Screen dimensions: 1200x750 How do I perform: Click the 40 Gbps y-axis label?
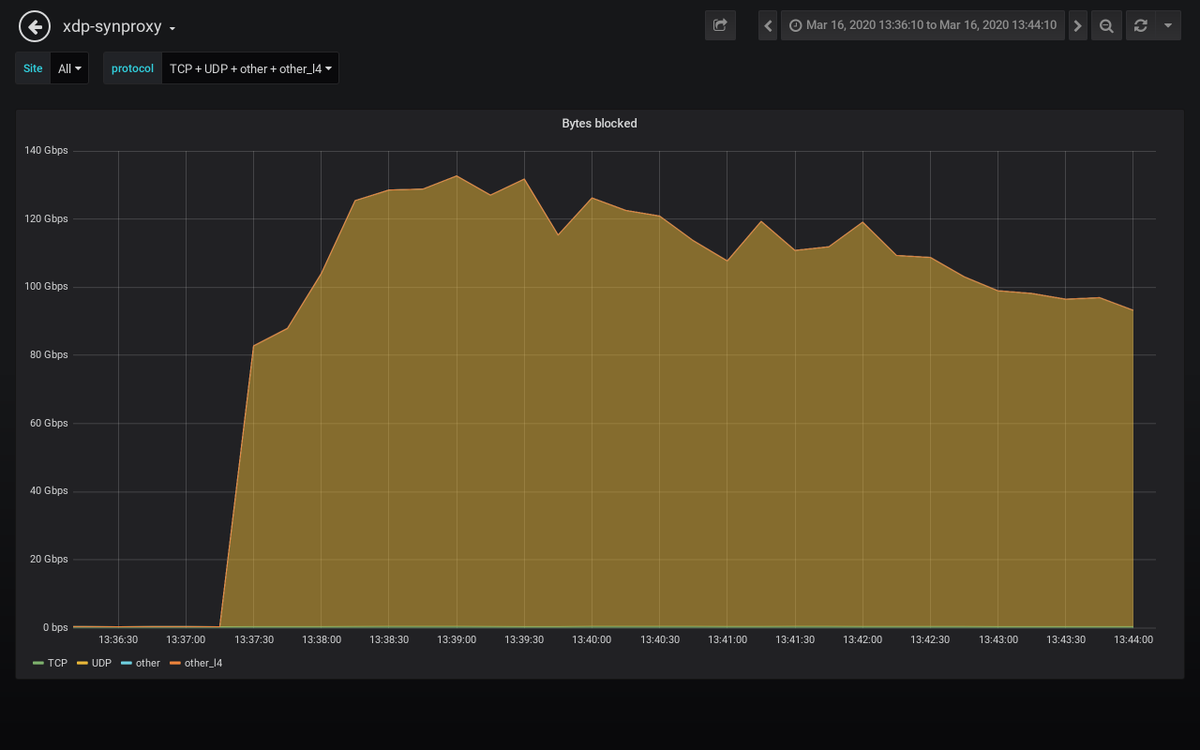(49, 491)
